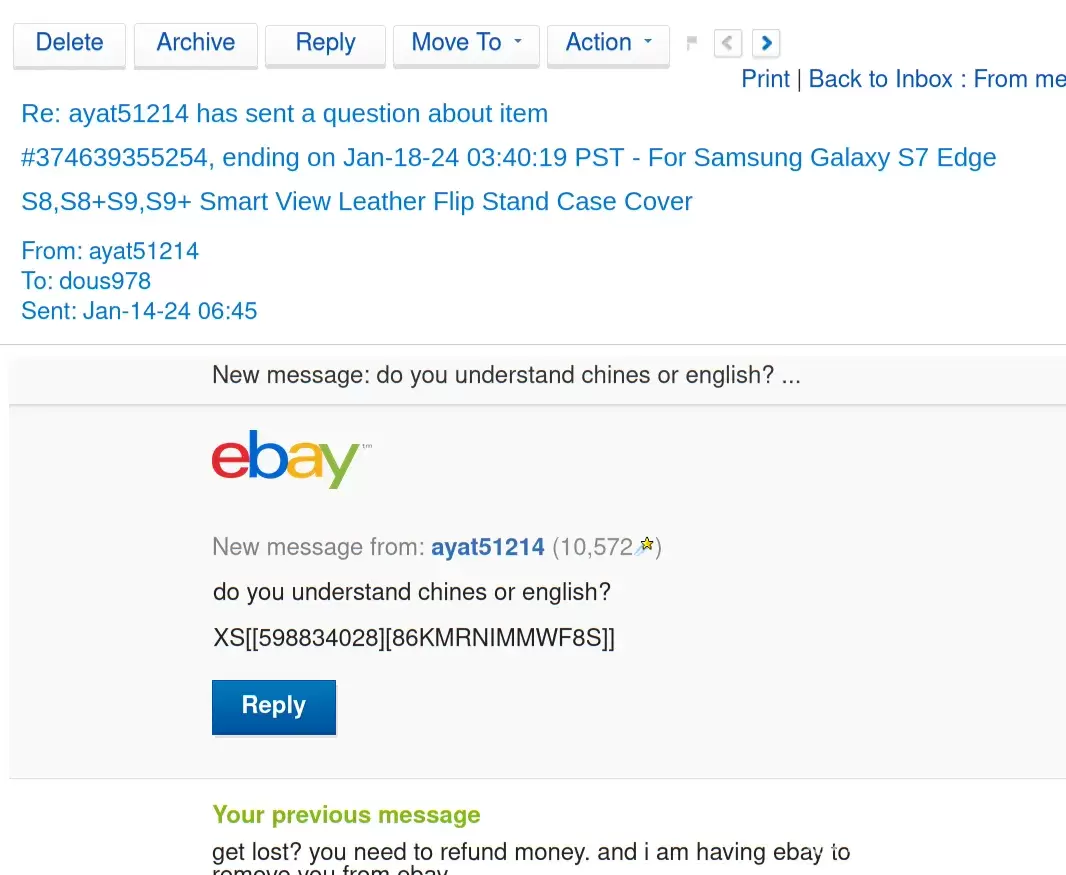
Task: Click the 'Your previous message' heading
Action: point(346,815)
